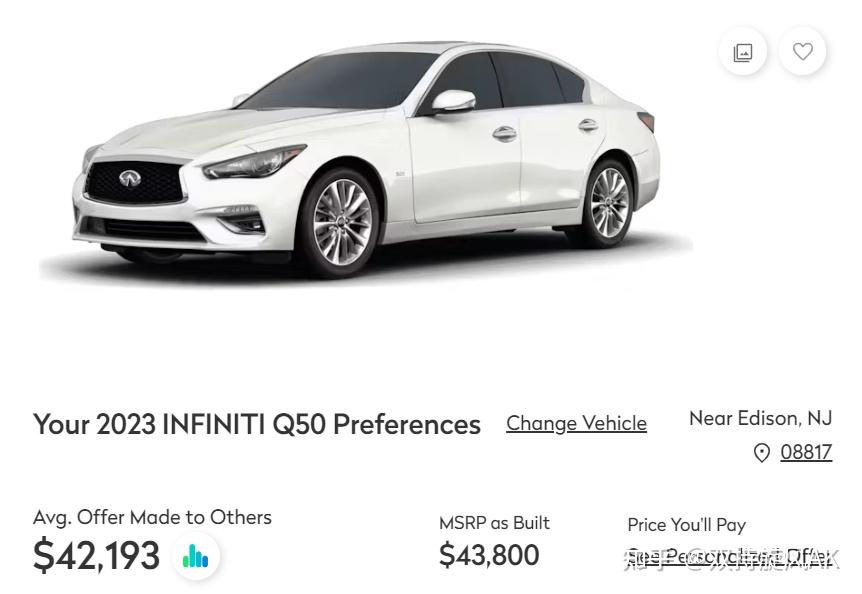862x594 pixels.
Task: Click the car's front headlight
Action: [x=253, y=162]
